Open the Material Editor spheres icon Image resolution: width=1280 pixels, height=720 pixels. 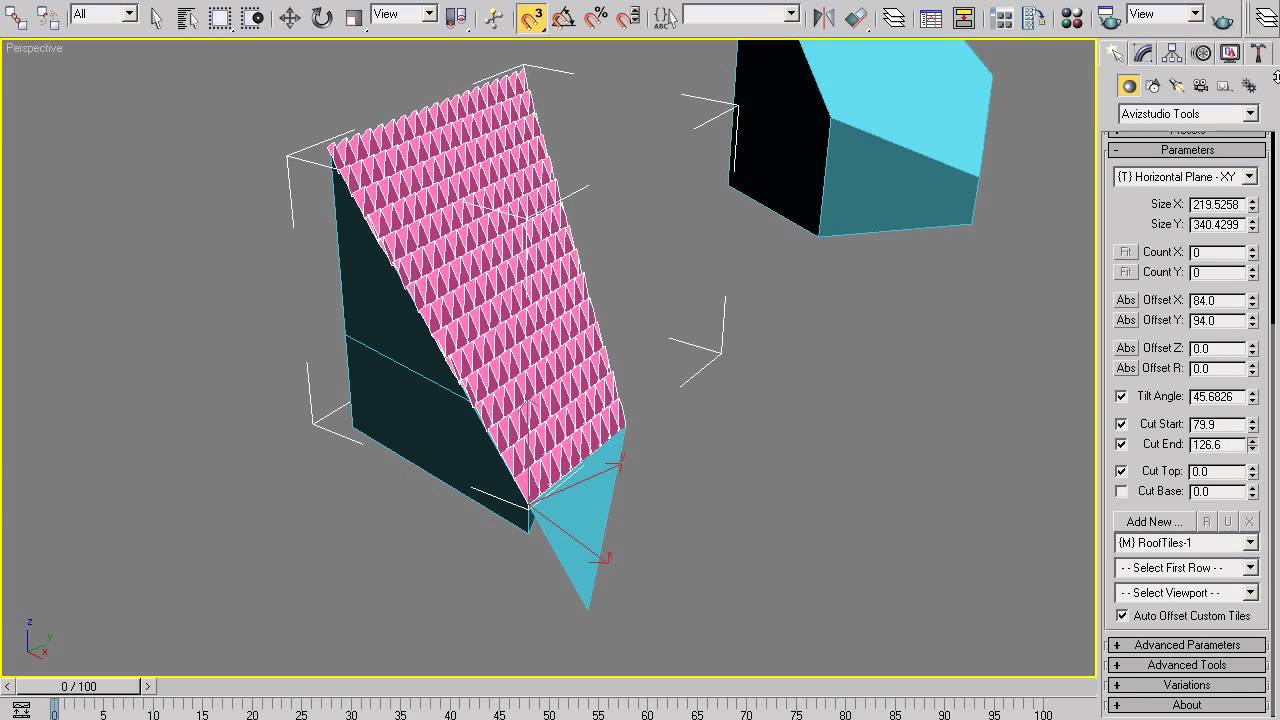(1072, 17)
